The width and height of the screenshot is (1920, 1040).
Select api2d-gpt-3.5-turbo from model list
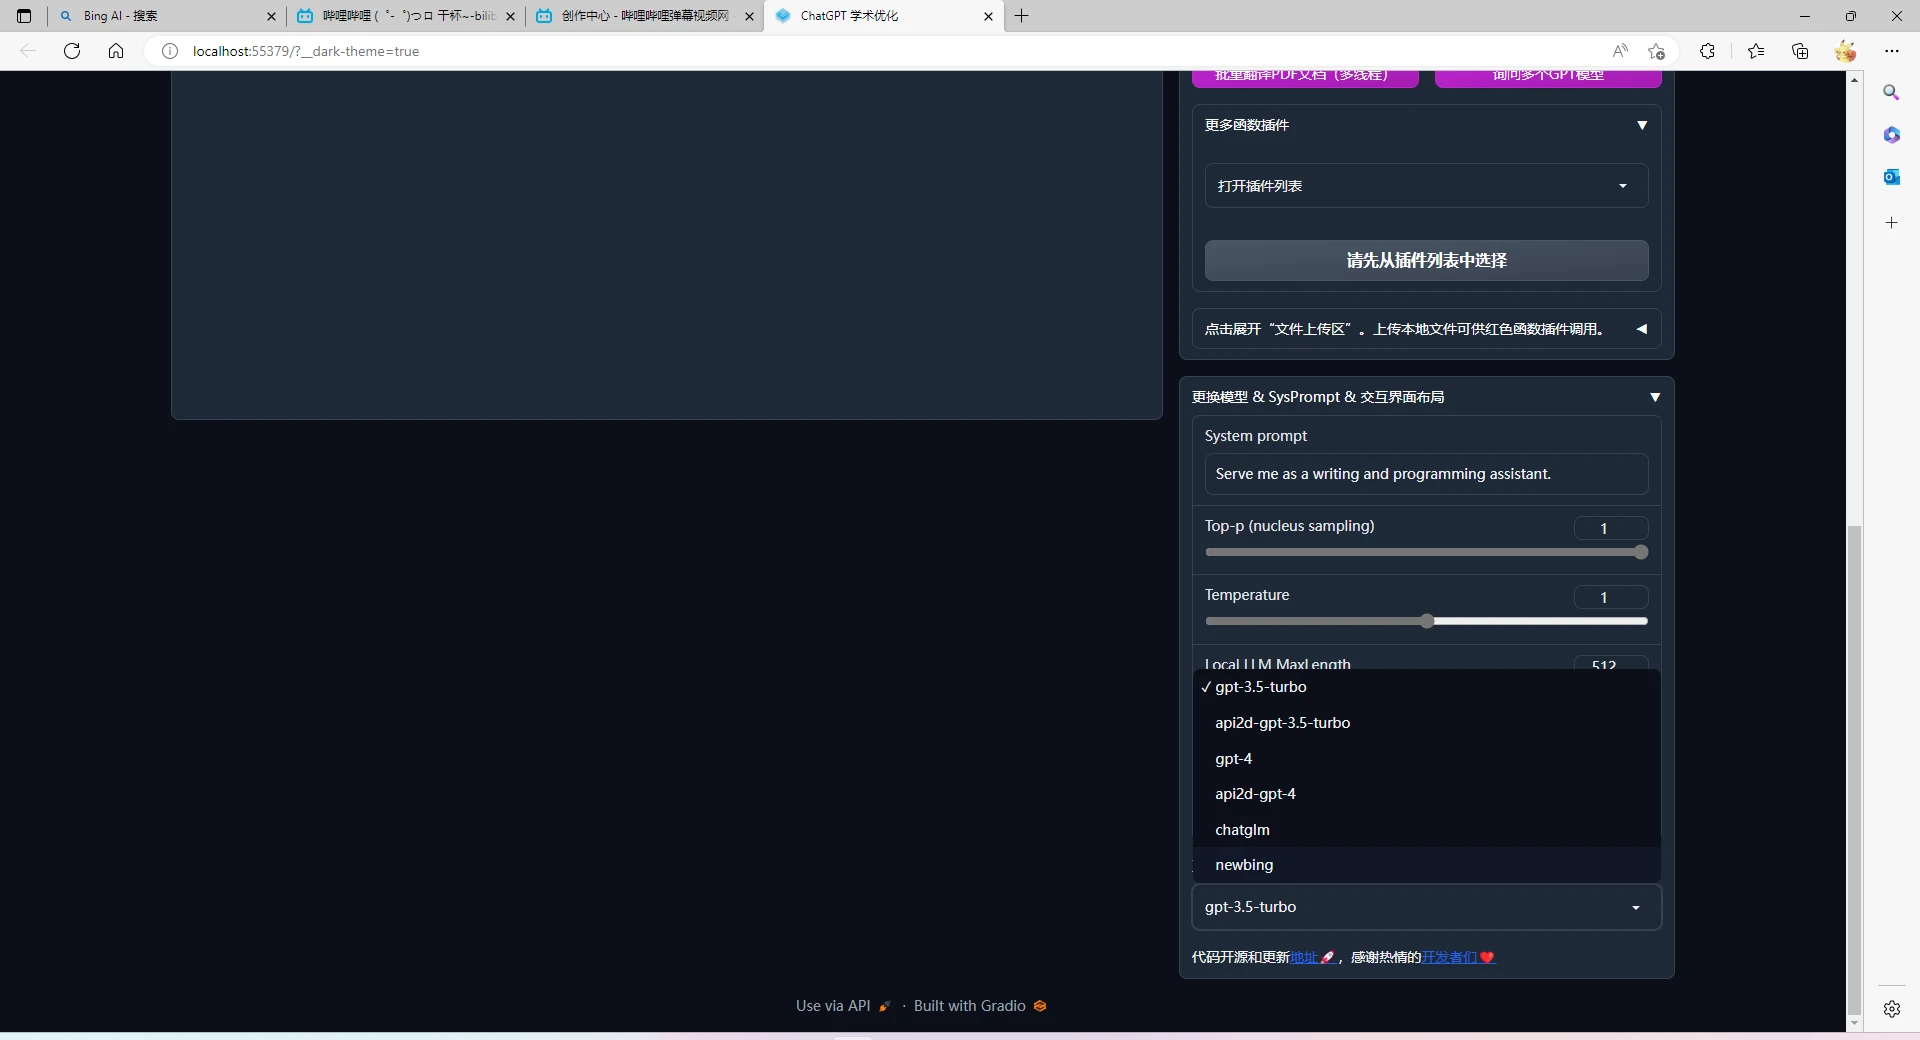click(x=1426, y=723)
